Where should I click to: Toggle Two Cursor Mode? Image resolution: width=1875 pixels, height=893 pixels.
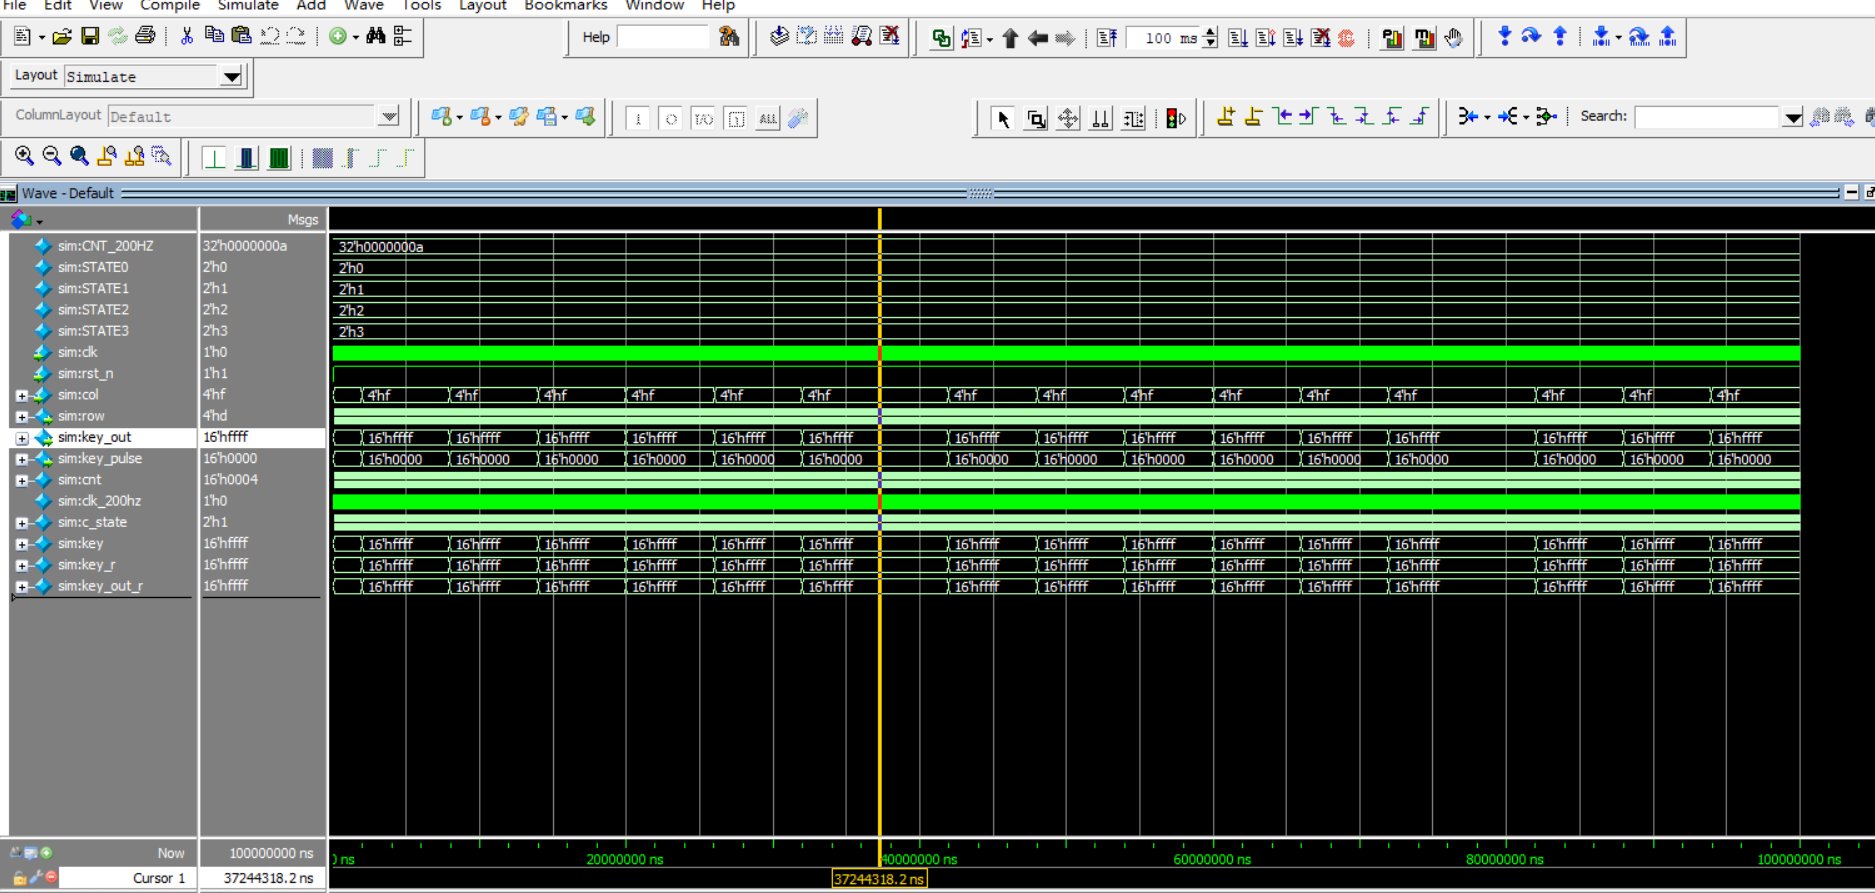pos(1100,119)
